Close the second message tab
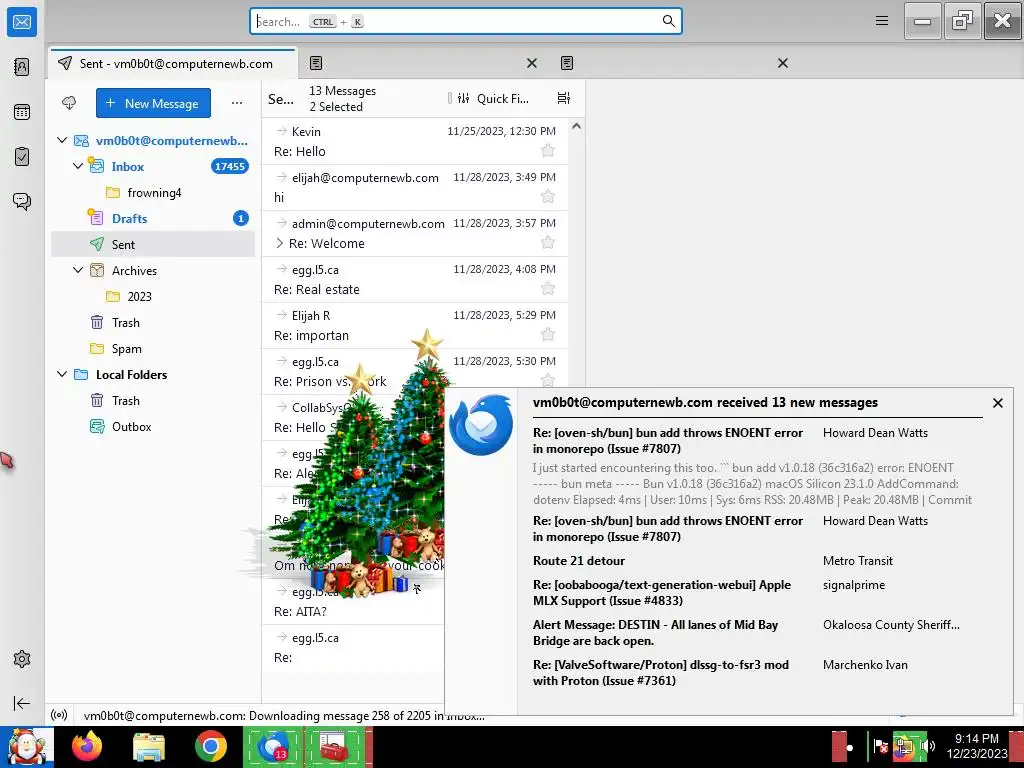The image size is (1024, 768). [x=532, y=63]
